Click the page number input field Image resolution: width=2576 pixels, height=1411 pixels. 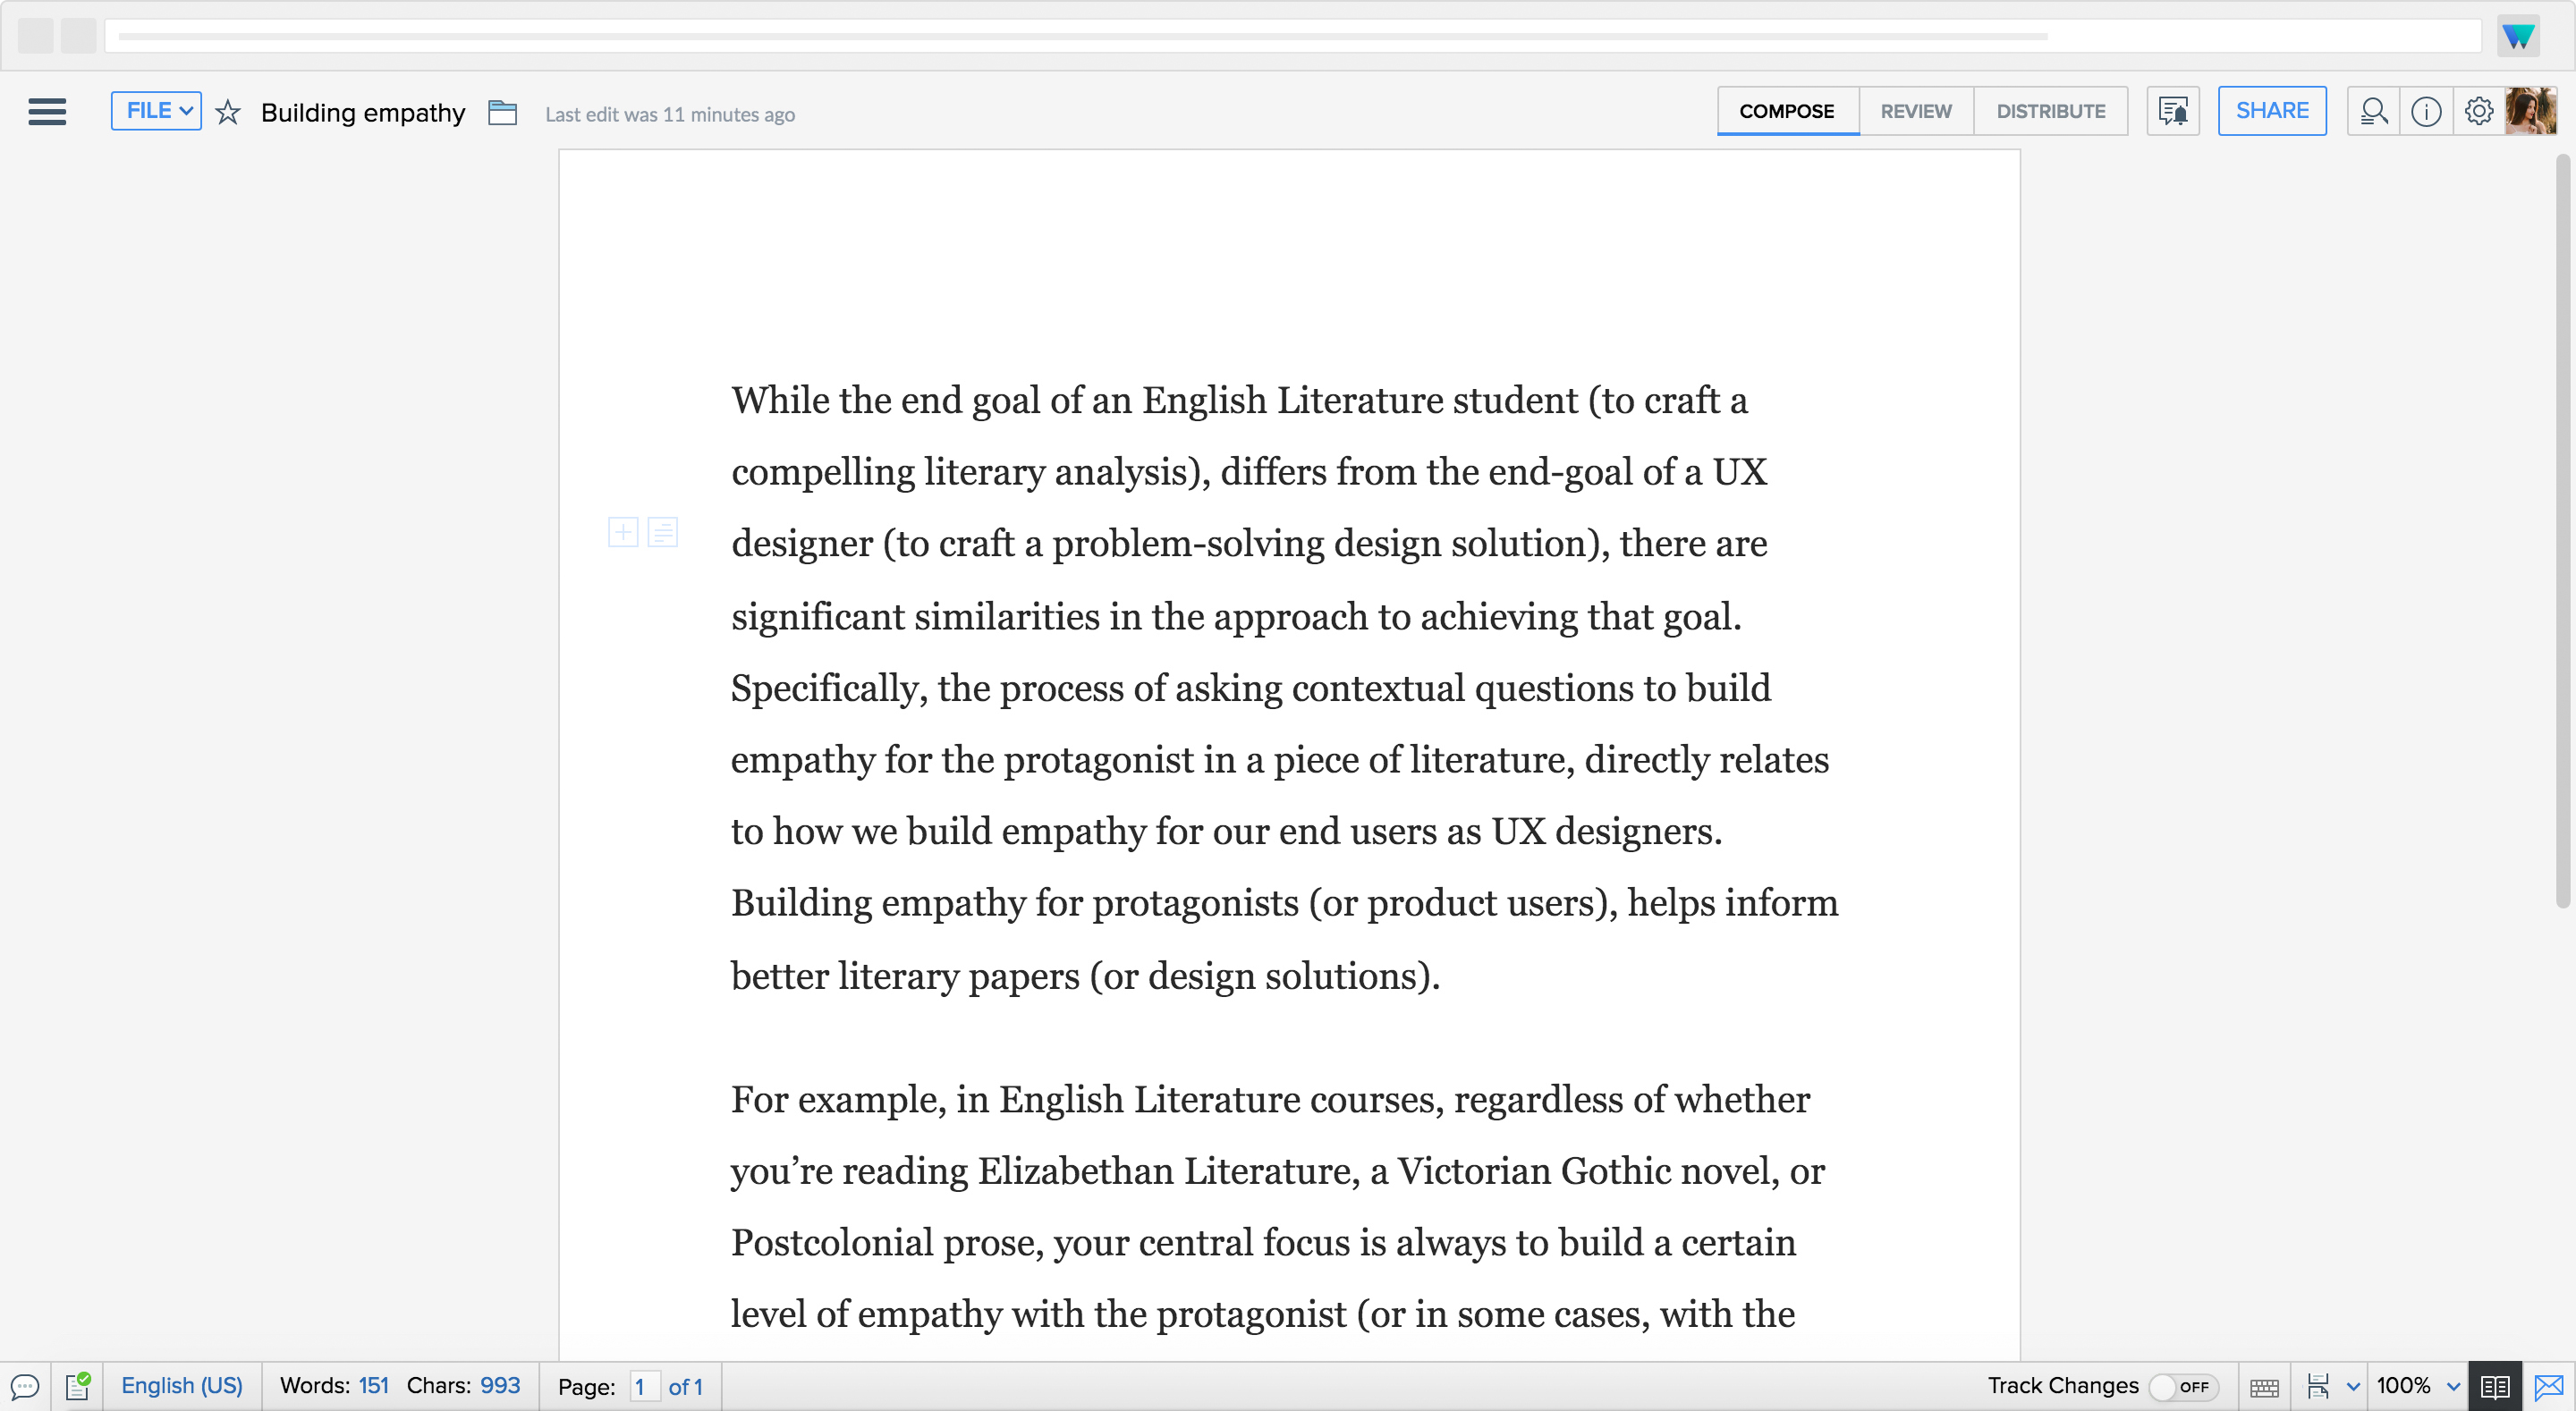click(x=641, y=1387)
